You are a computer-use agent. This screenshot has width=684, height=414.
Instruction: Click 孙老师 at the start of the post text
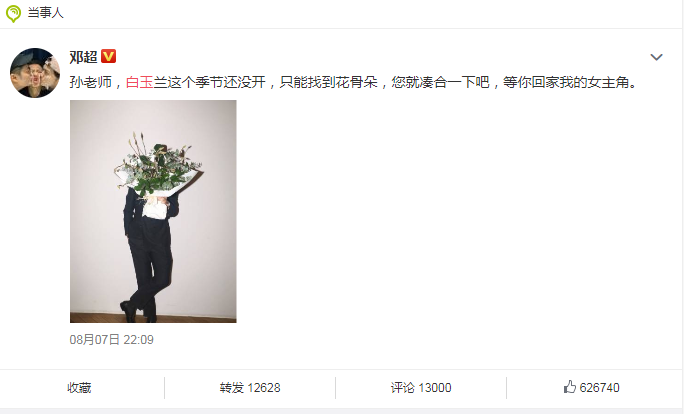click(90, 82)
